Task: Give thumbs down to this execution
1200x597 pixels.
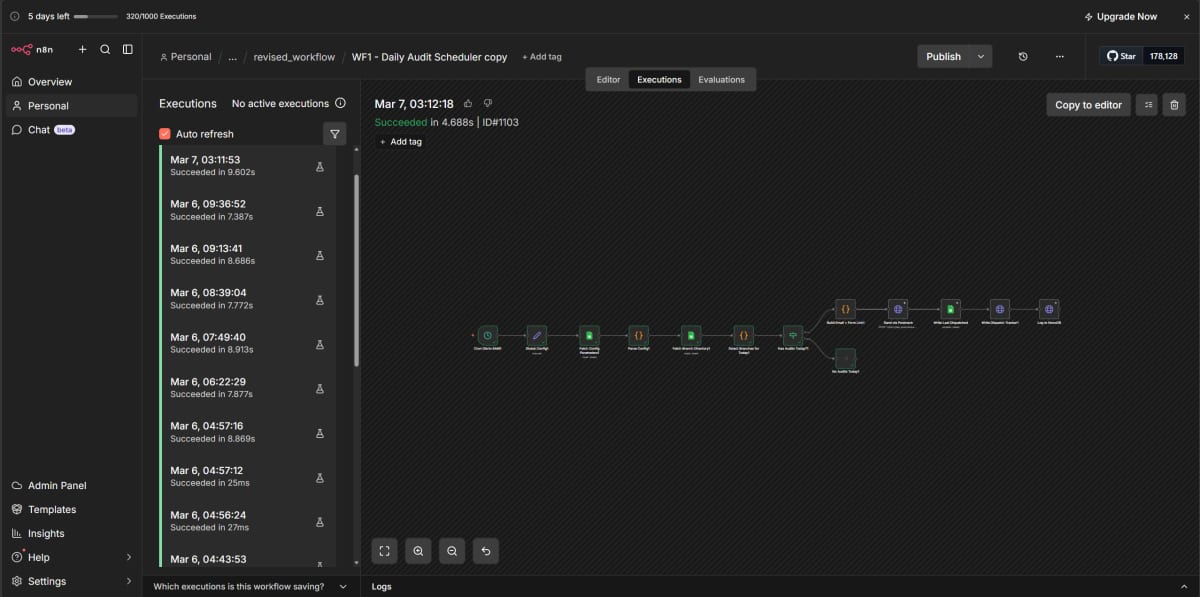Action: coord(488,103)
